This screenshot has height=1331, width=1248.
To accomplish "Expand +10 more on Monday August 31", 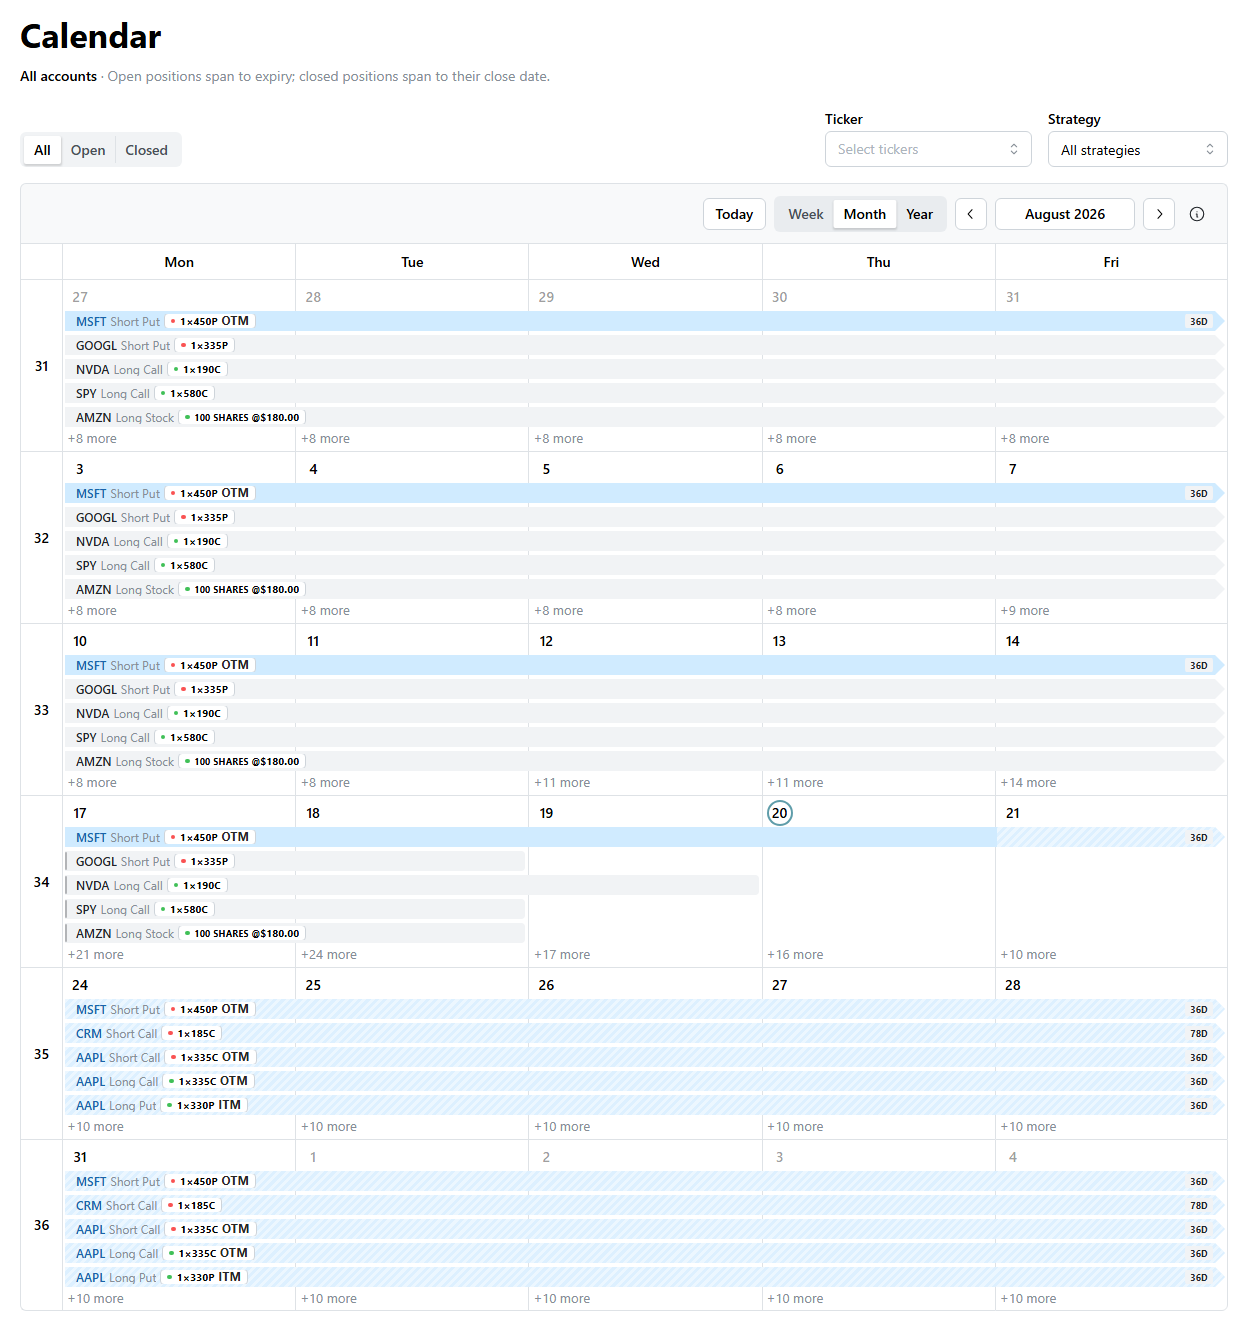I will 96,1298.
